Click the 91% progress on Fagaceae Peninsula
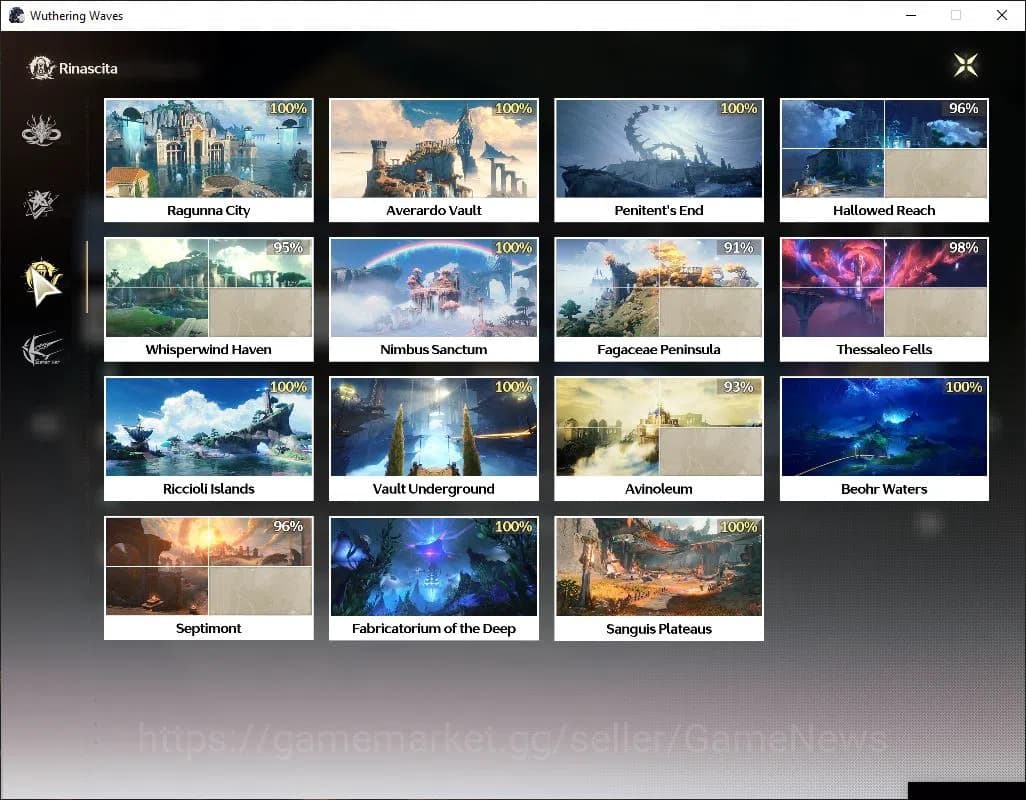Screen dimensions: 1026x800 [739, 248]
